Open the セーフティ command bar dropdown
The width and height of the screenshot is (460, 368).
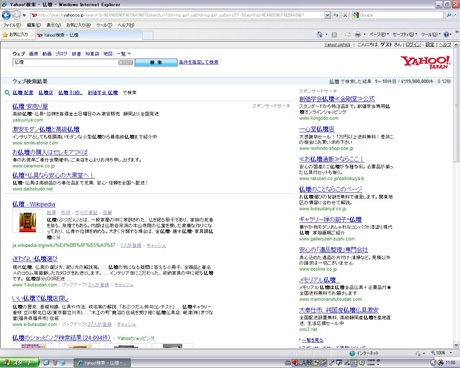[405, 34]
